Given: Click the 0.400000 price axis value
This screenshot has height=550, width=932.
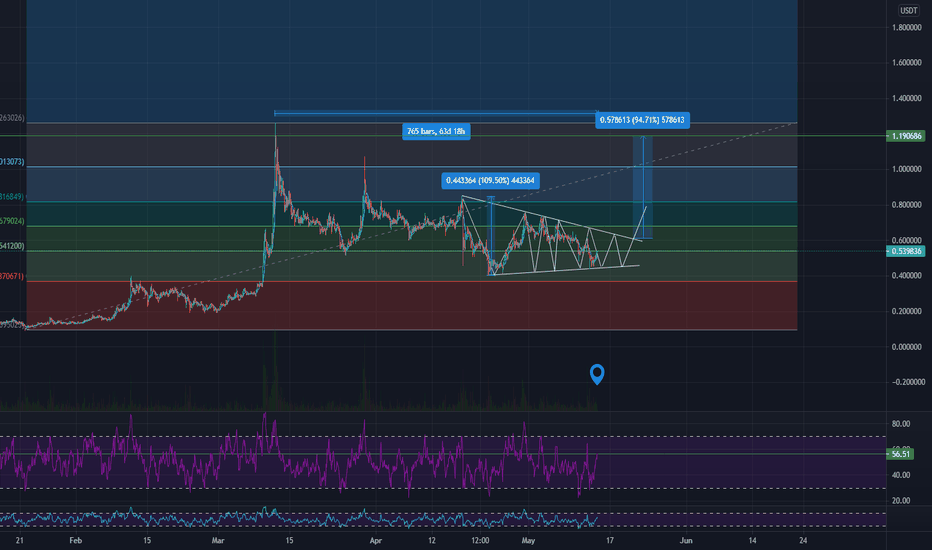Looking at the screenshot, I should pos(906,276).
